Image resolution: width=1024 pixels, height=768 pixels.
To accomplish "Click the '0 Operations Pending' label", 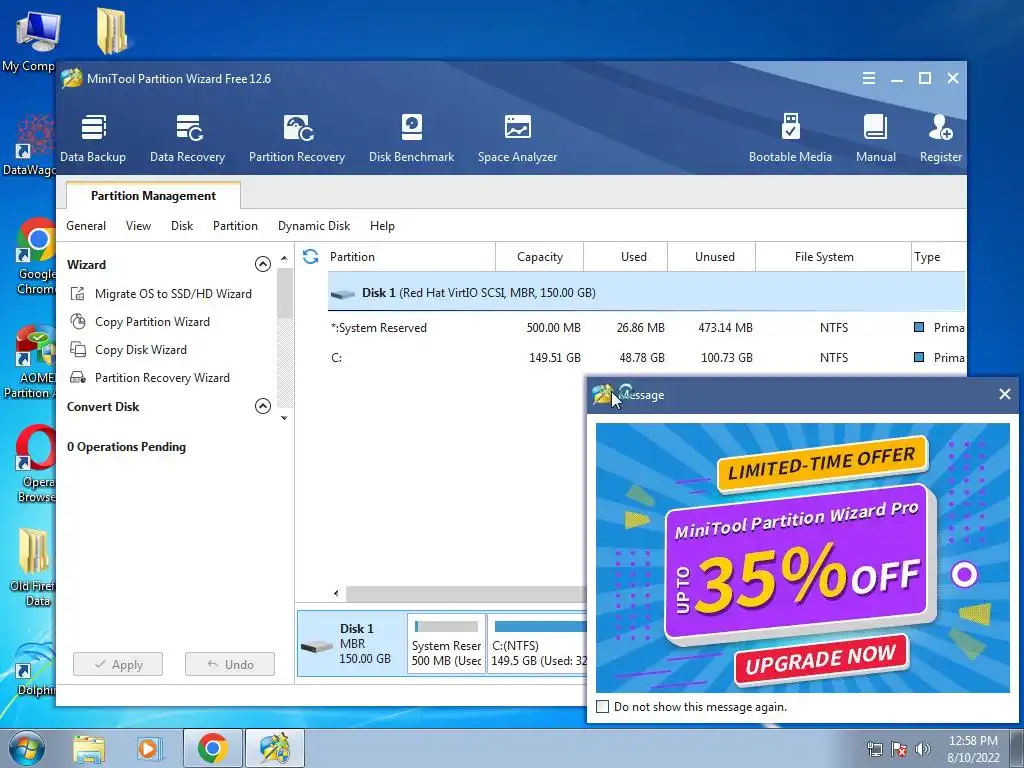I will pyautogui.click(x=127, y=447).
